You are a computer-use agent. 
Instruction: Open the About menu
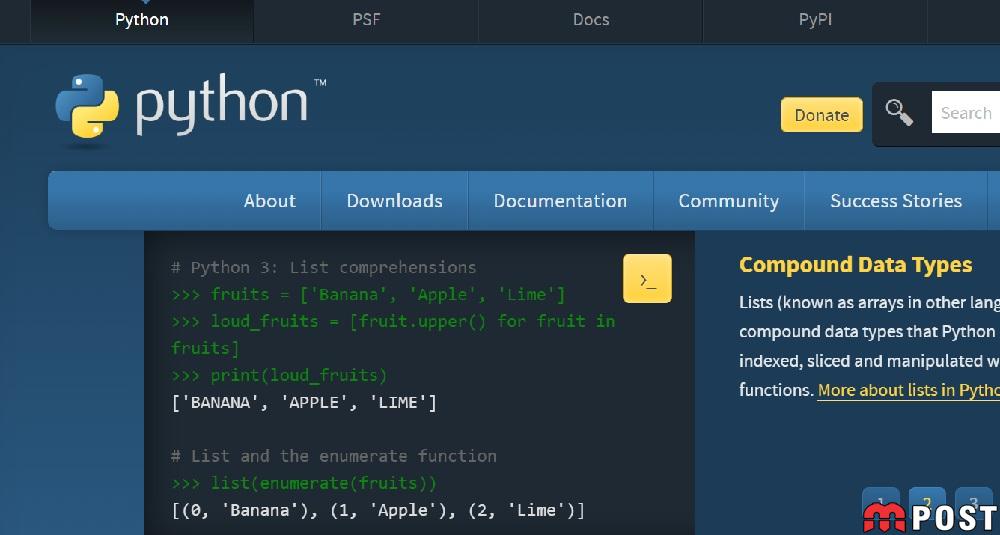[x=269, y=201]
